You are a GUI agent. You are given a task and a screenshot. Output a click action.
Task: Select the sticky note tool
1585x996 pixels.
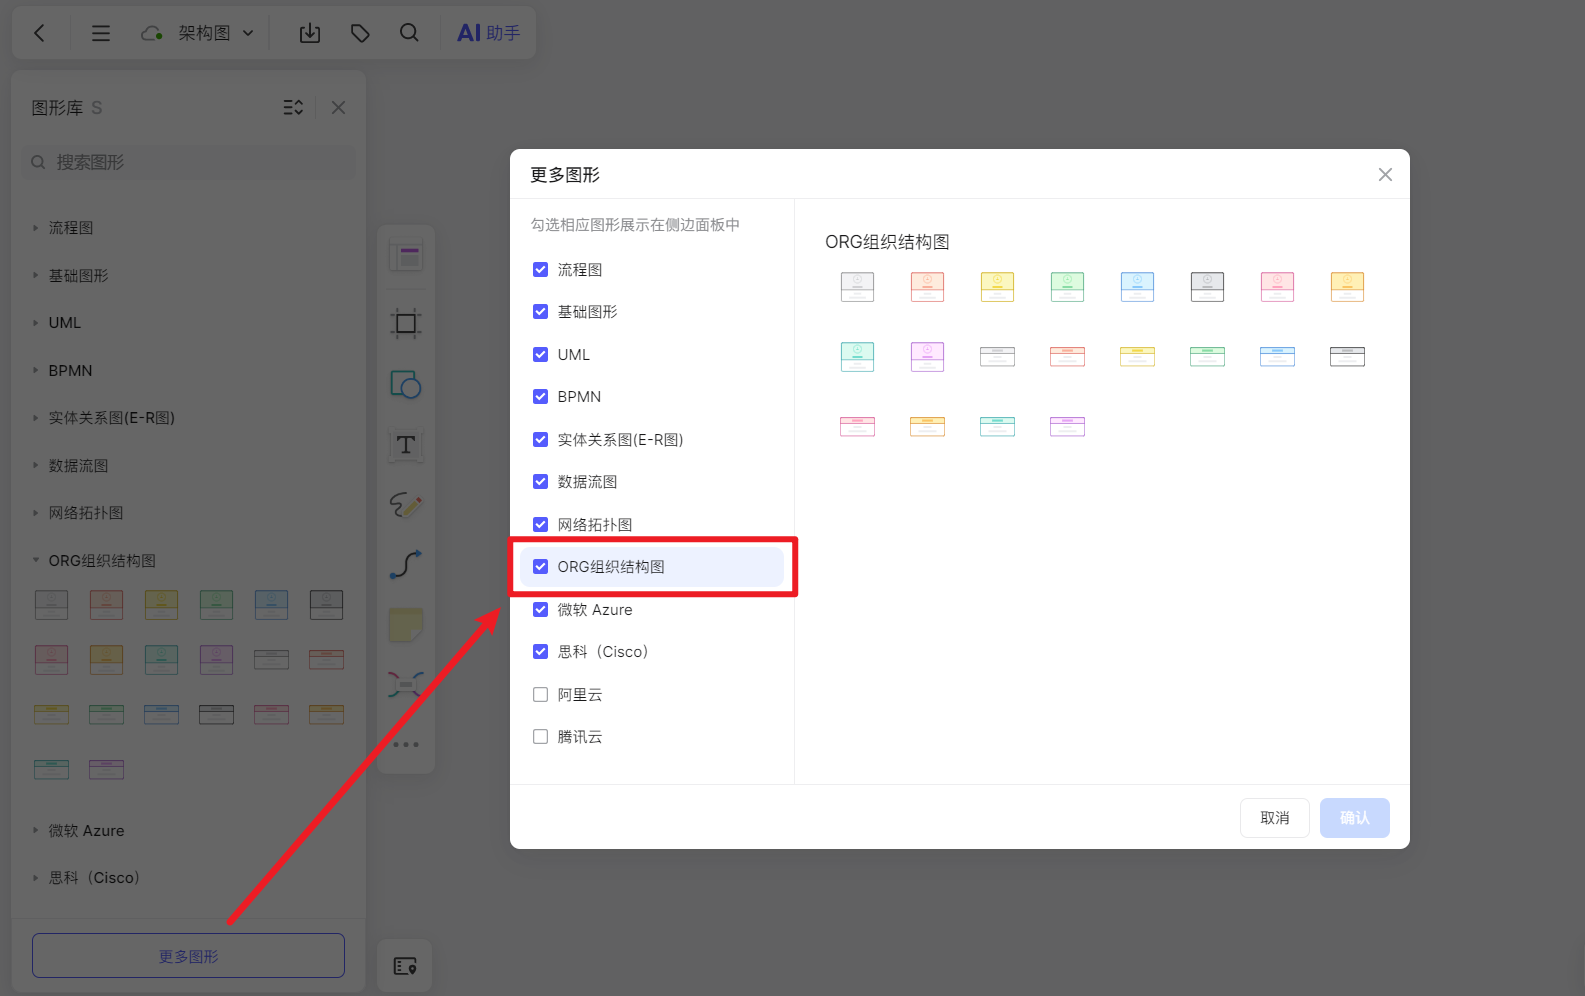point(406,625)
